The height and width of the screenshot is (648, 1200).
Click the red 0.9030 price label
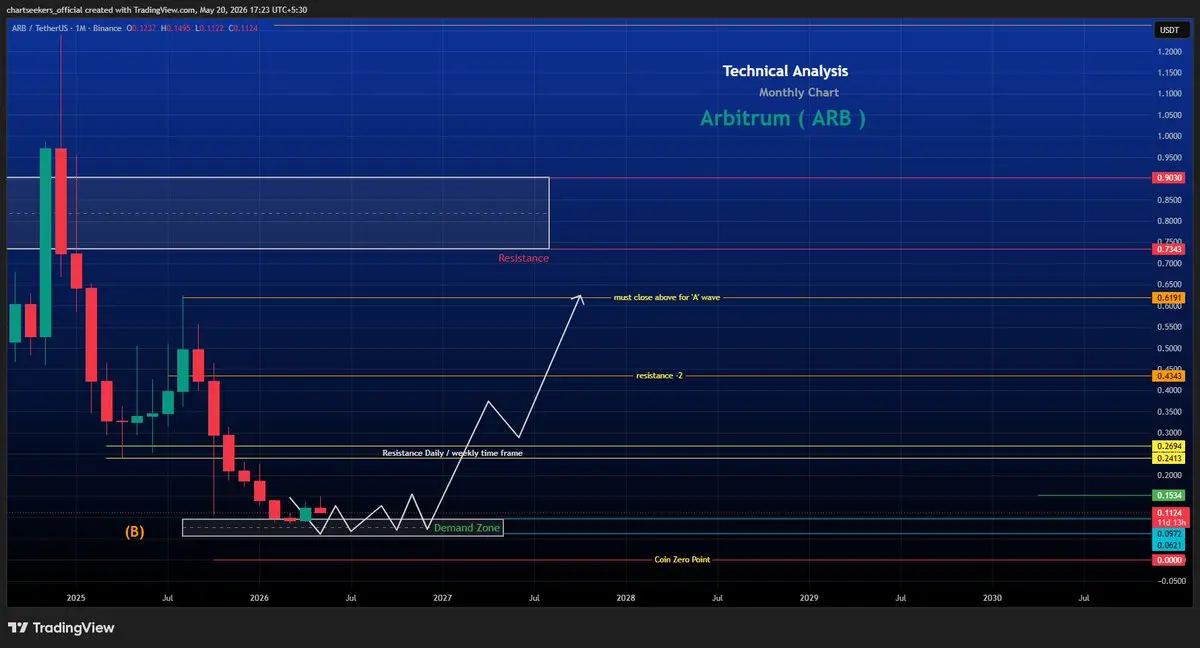coord(1169,177)
